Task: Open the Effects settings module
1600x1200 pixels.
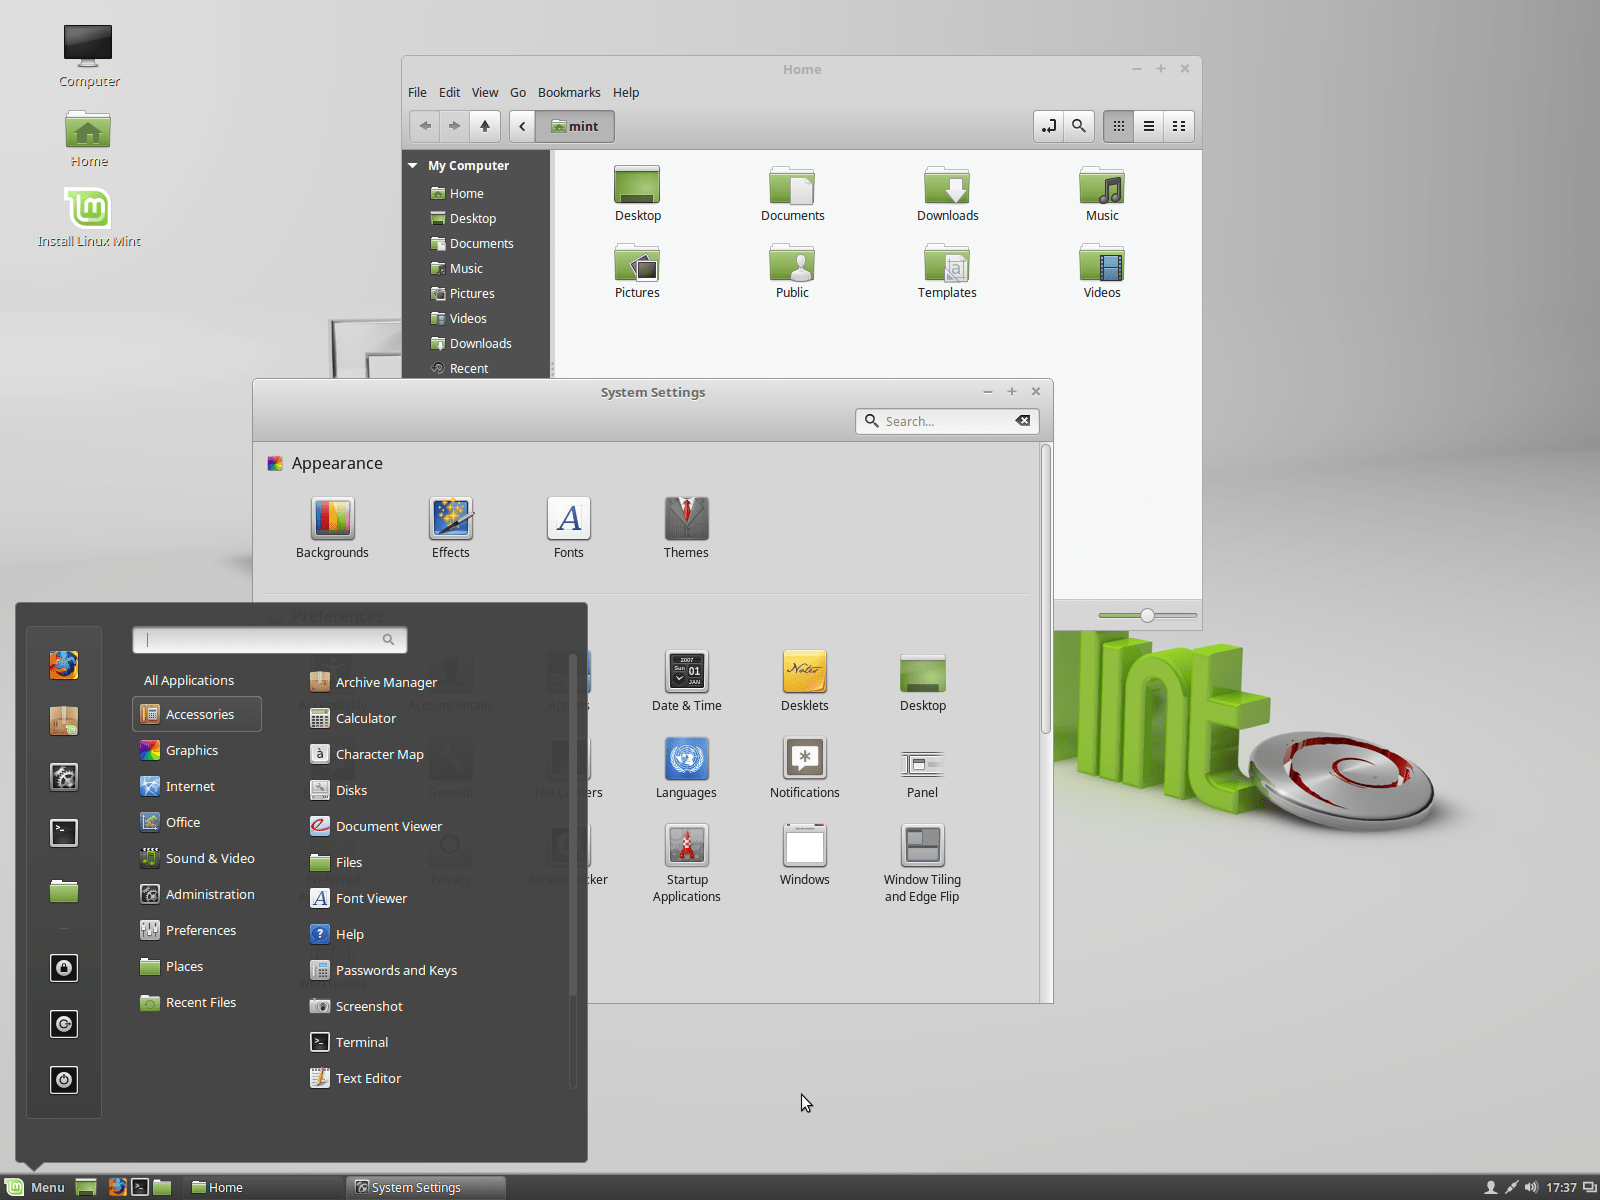Action: coord(451,528)
